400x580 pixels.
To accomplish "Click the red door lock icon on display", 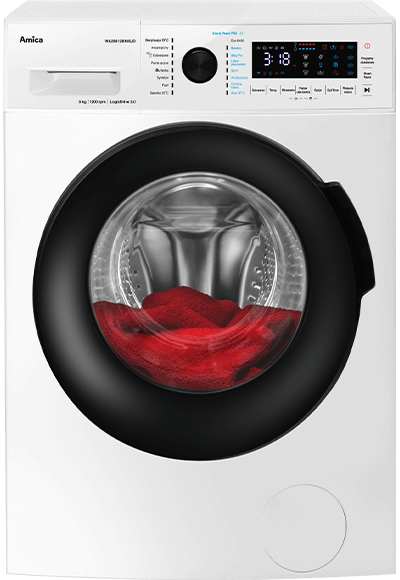I will pyautogui.click(x=325, y=47).
